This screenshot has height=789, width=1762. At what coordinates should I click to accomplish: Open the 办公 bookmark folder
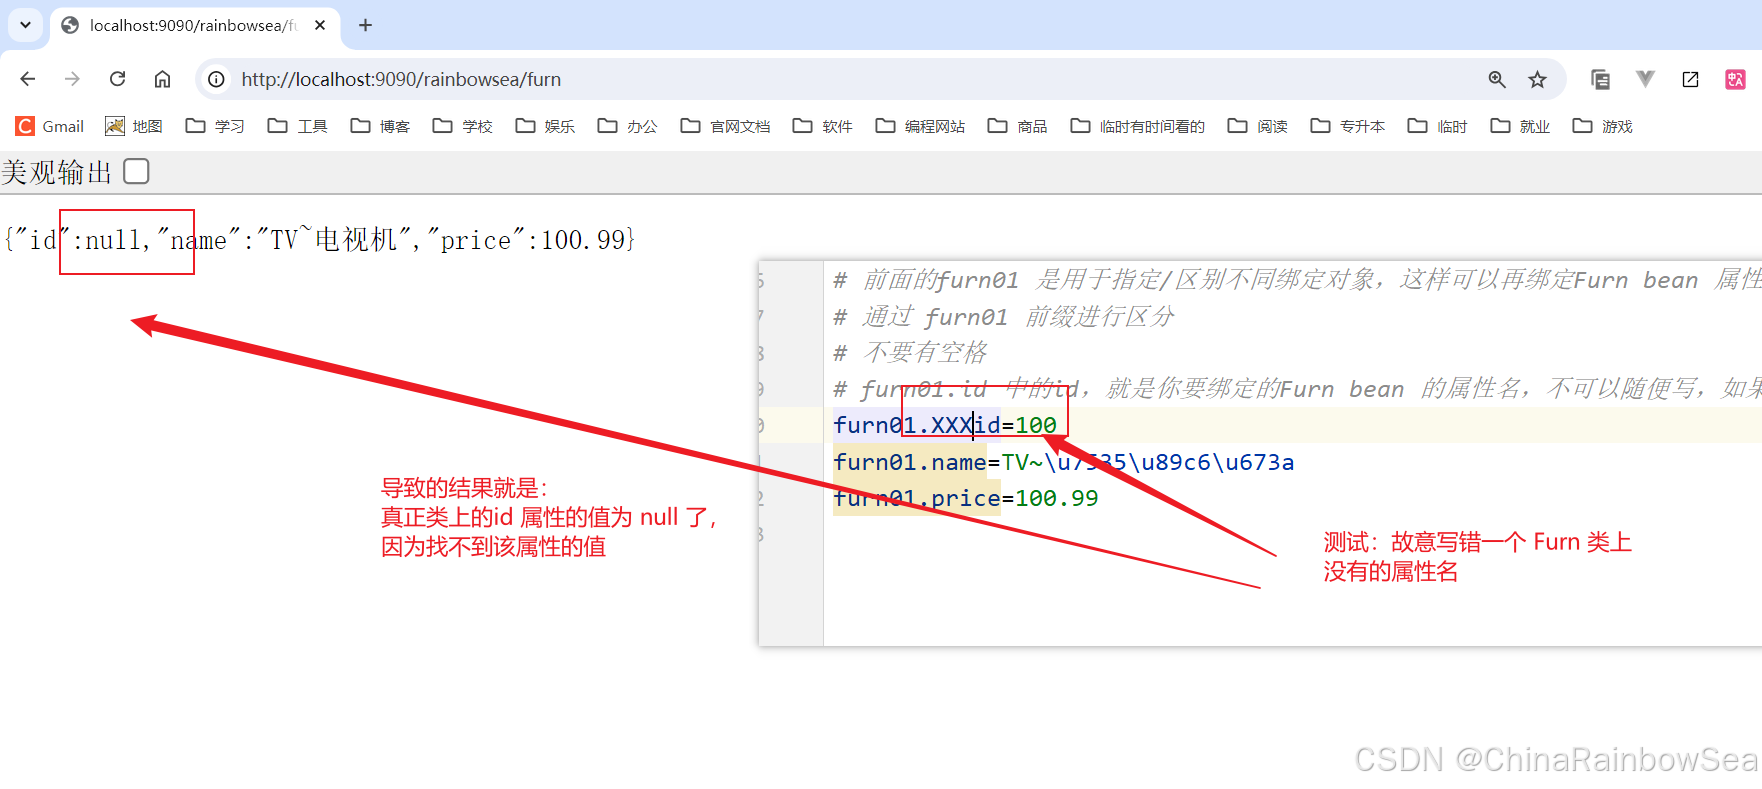pos(628,126)
